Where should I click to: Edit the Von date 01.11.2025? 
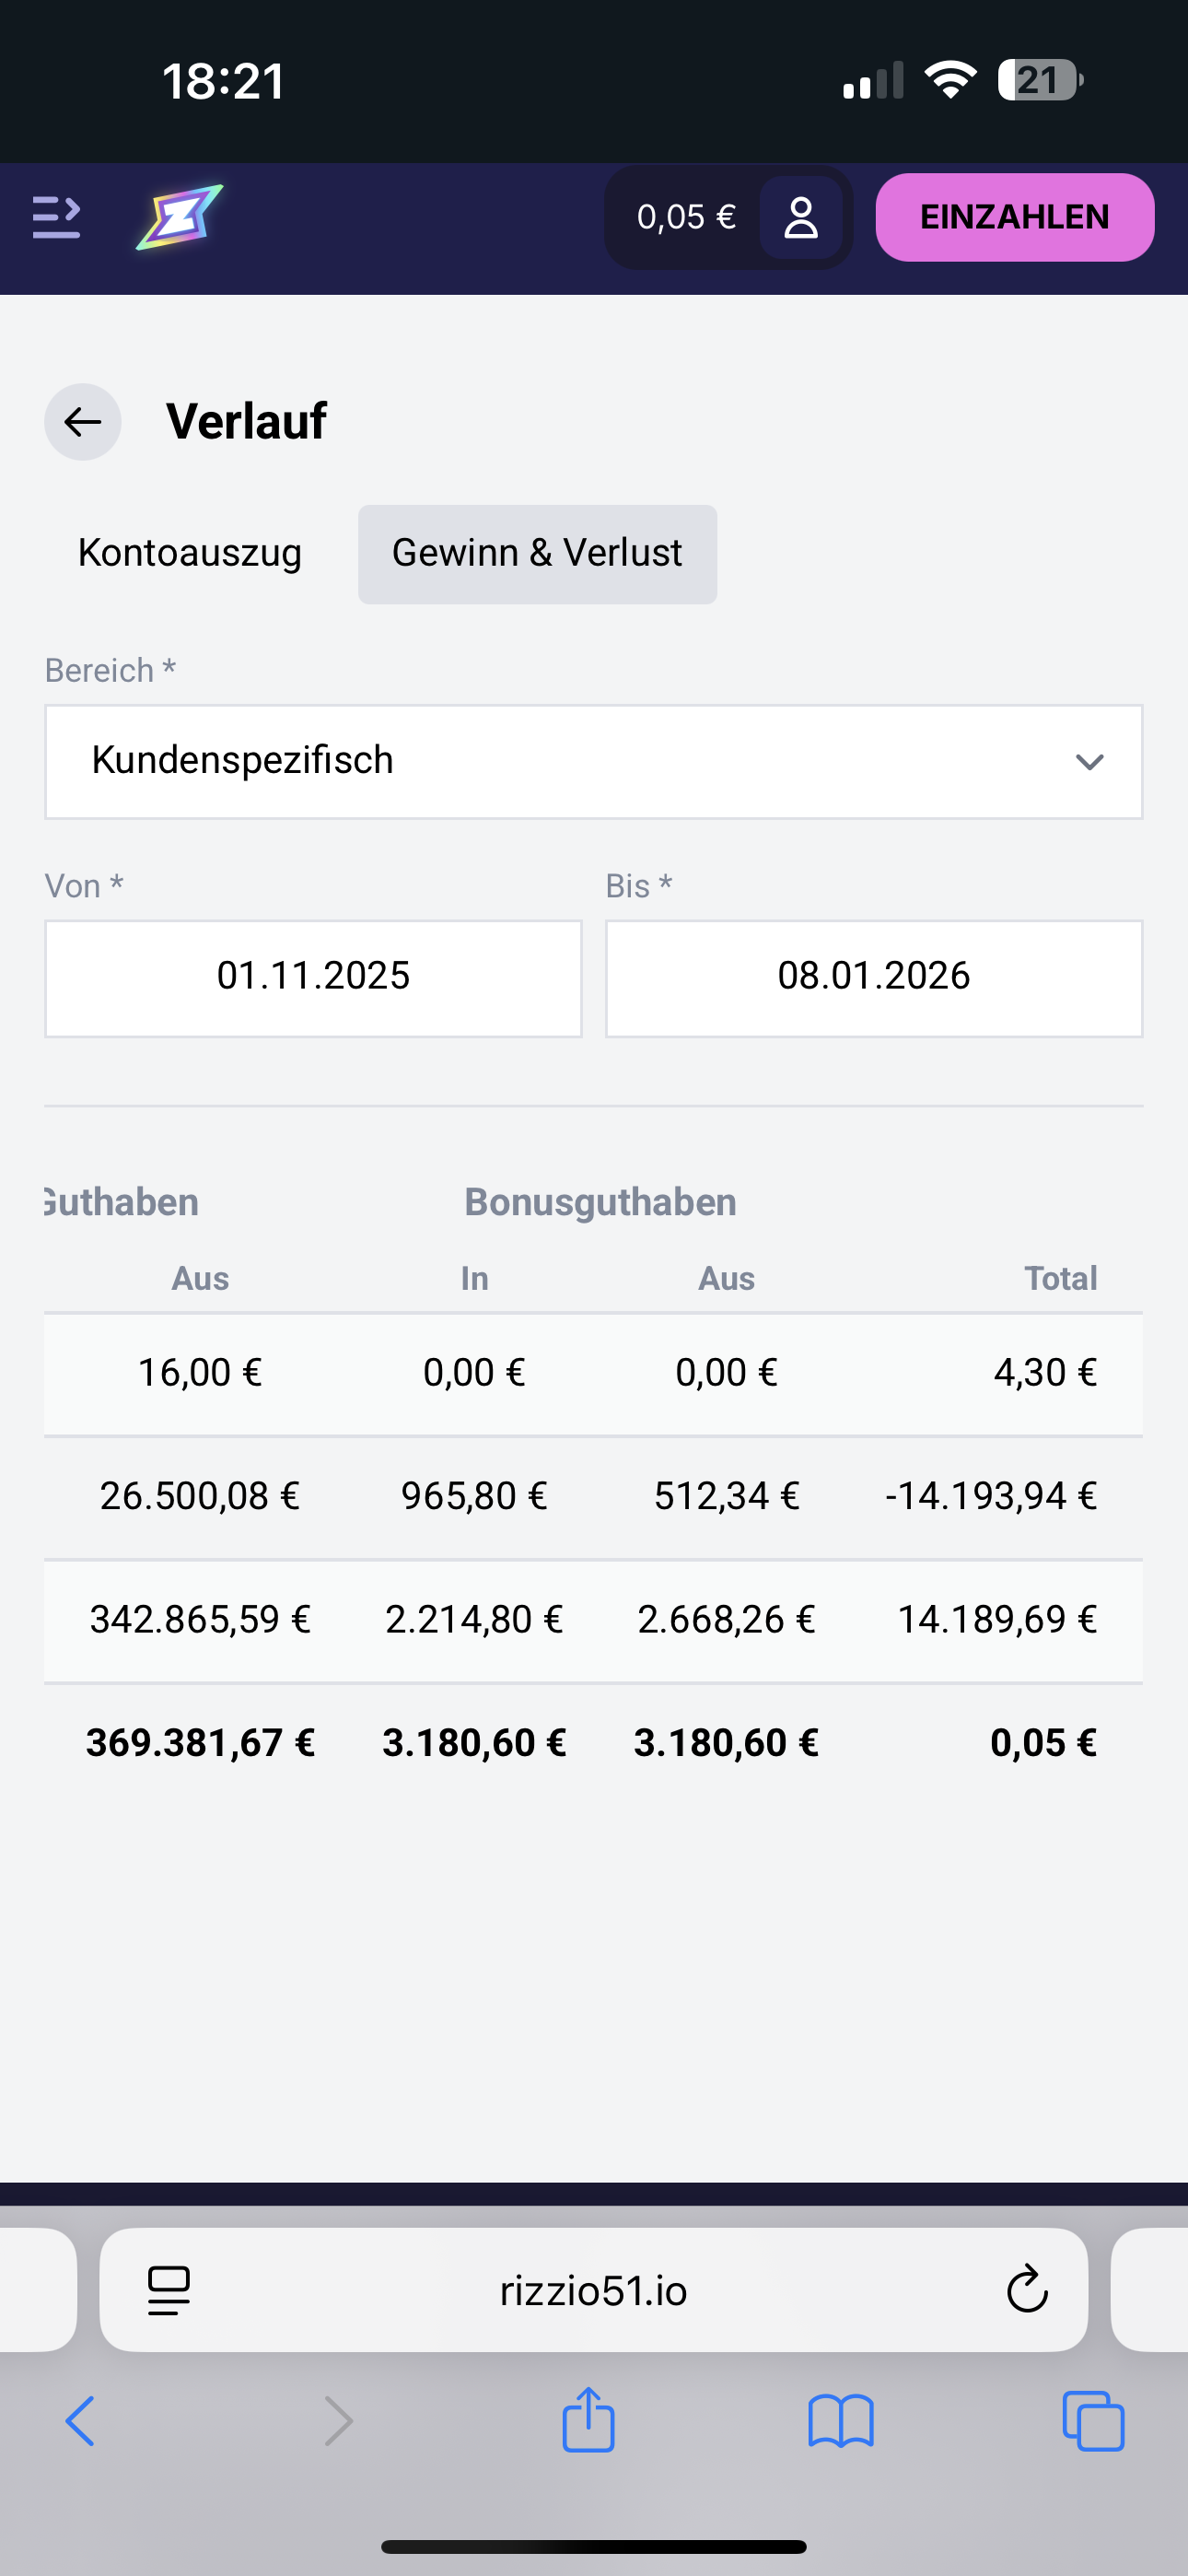pos(313,977)
